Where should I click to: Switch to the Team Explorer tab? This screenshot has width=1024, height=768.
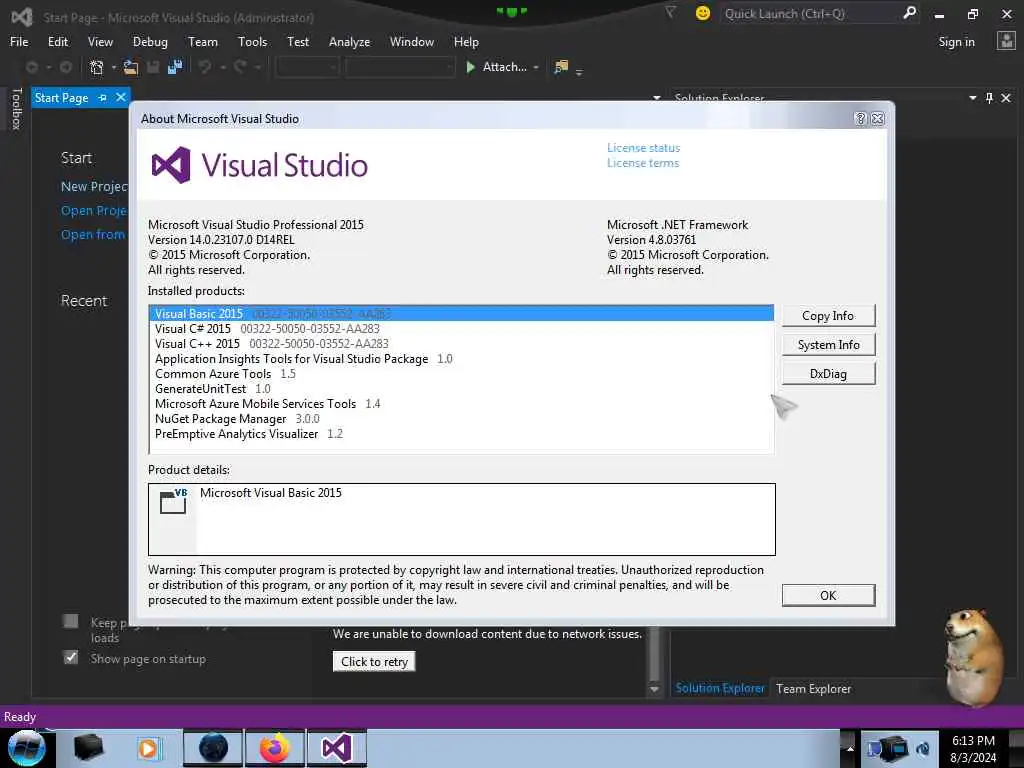point(813,688)
